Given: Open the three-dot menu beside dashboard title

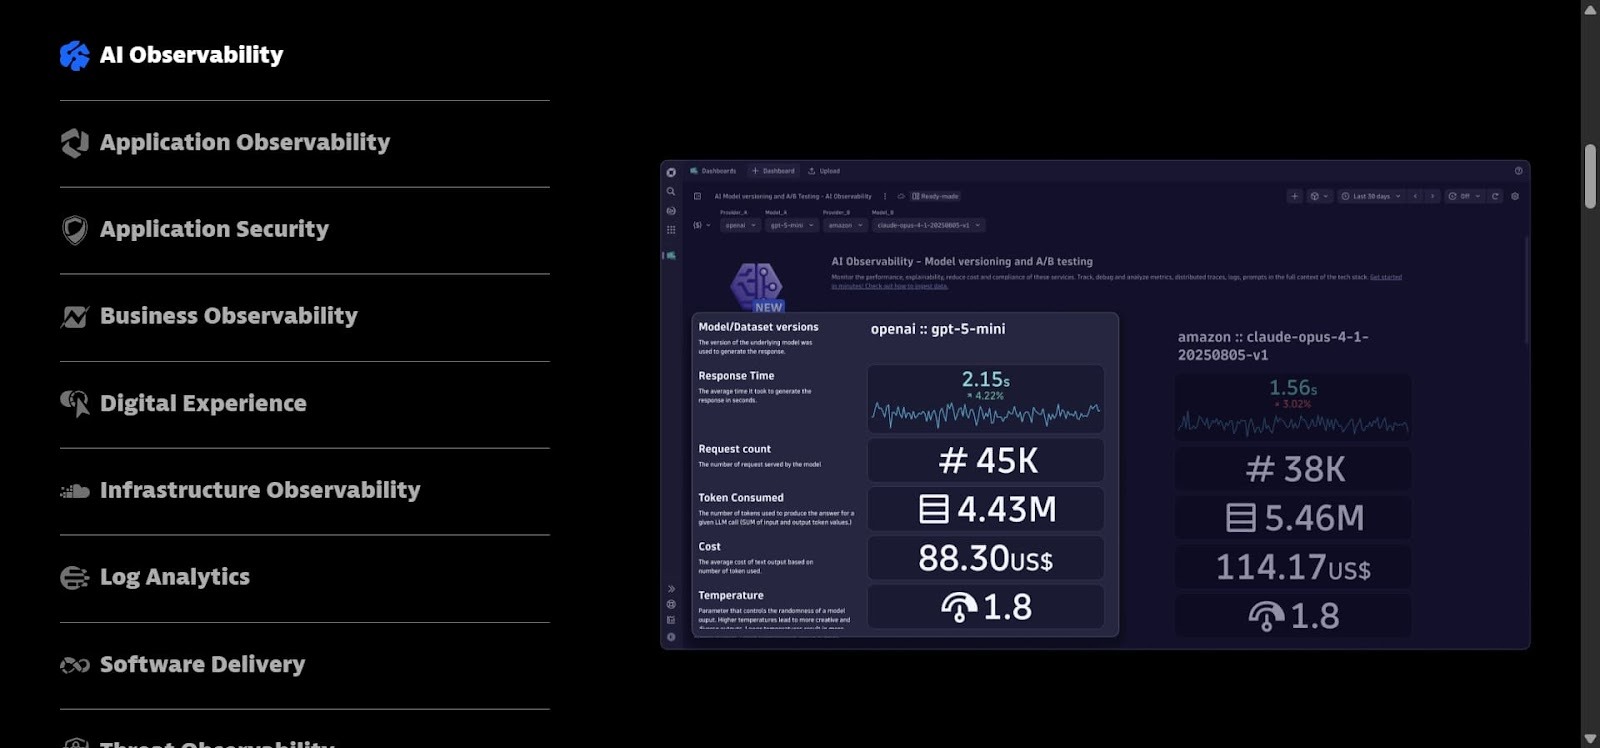Looking at the screenshot, I should click(885, 196).
